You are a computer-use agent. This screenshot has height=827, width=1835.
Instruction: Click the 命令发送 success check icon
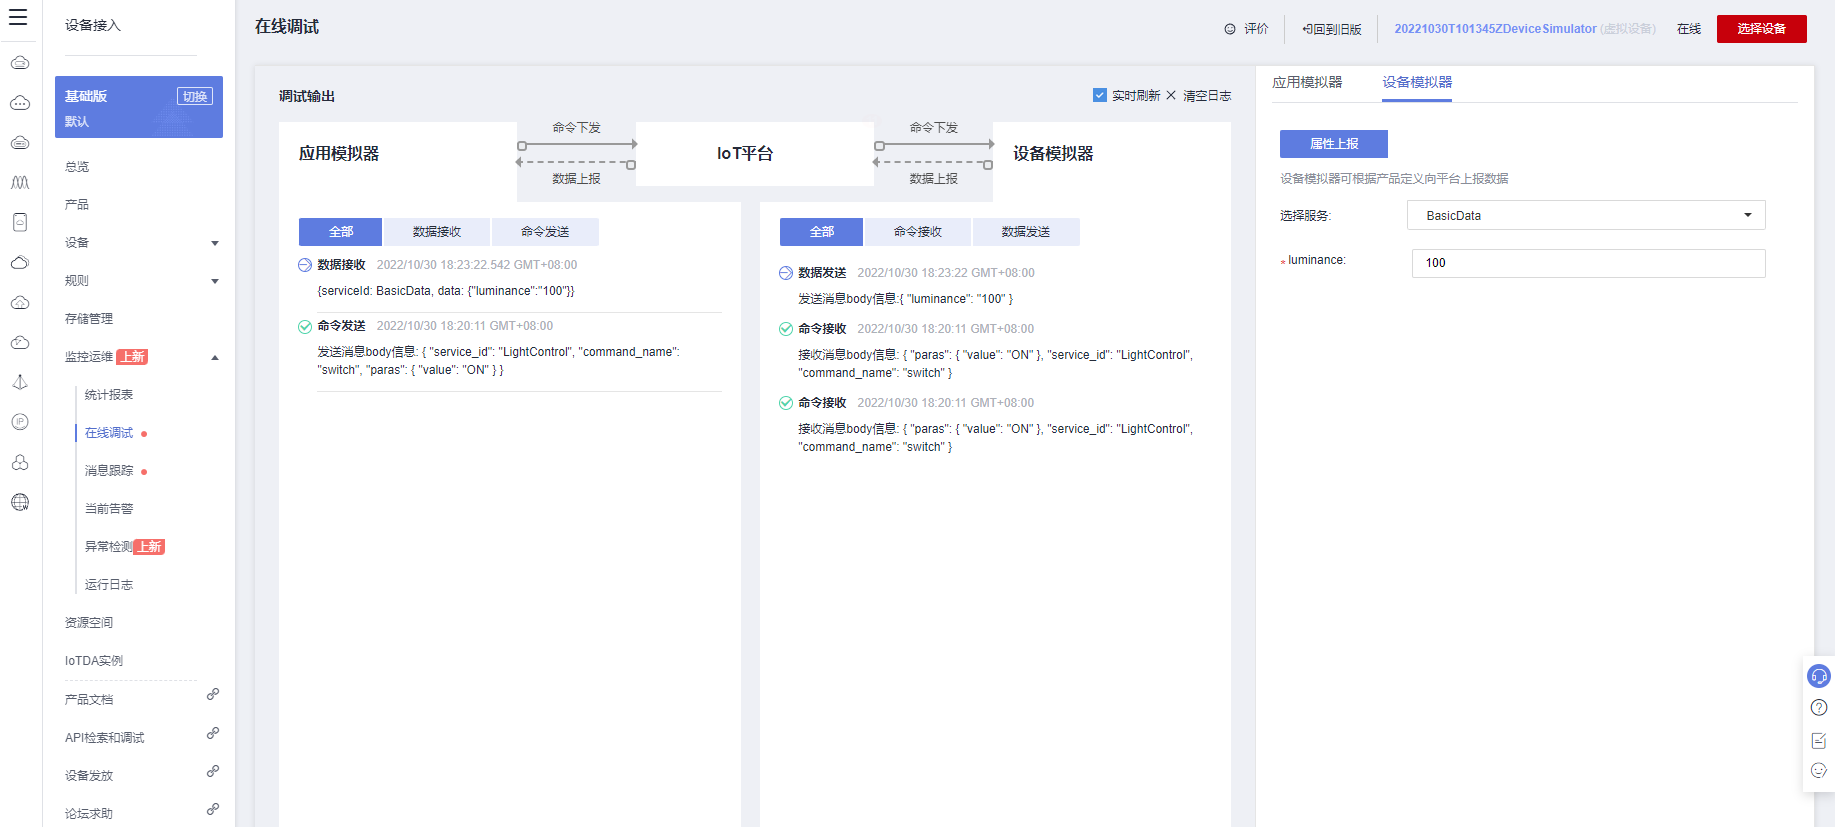(305, 326)
